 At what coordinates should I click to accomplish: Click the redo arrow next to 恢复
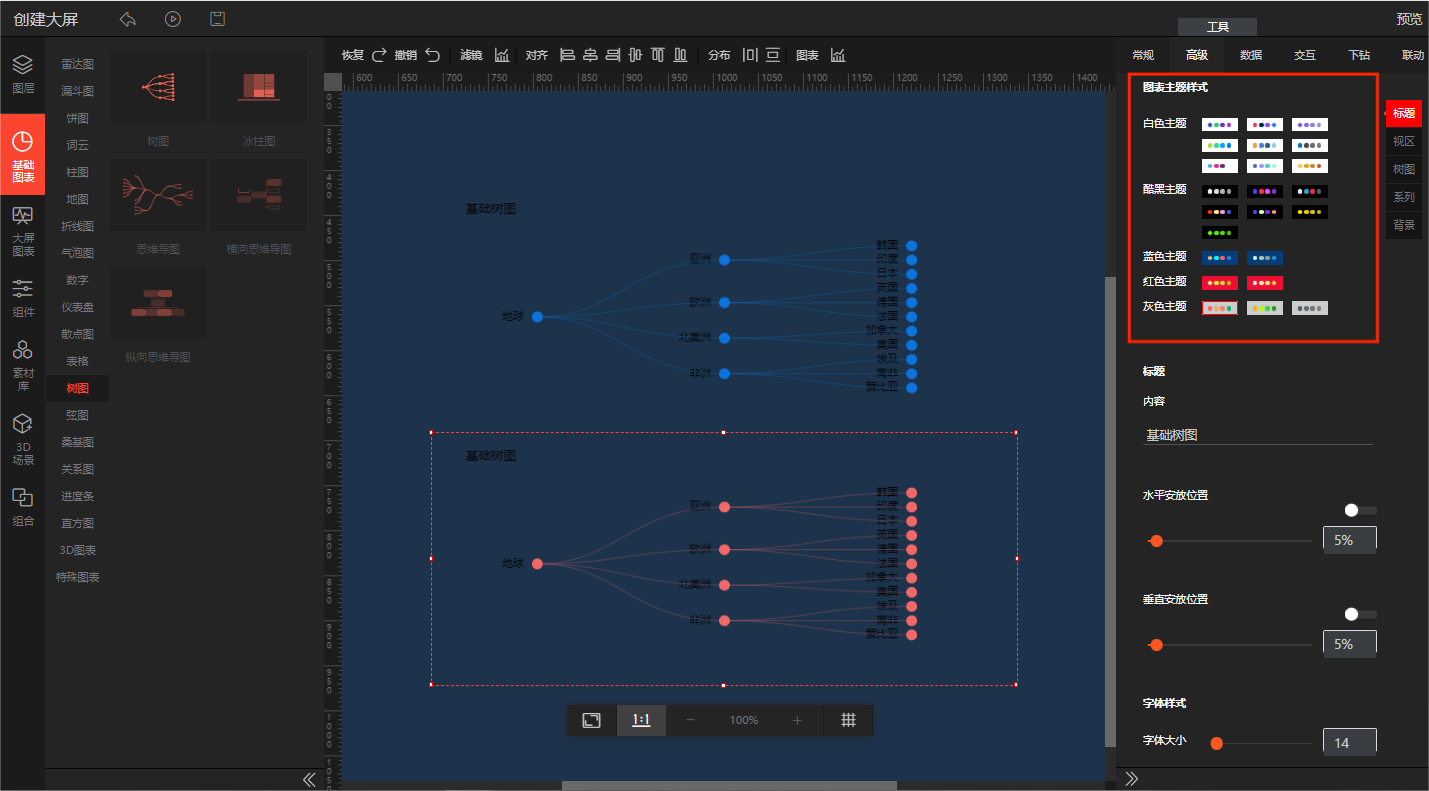click(x=379, y=55)
